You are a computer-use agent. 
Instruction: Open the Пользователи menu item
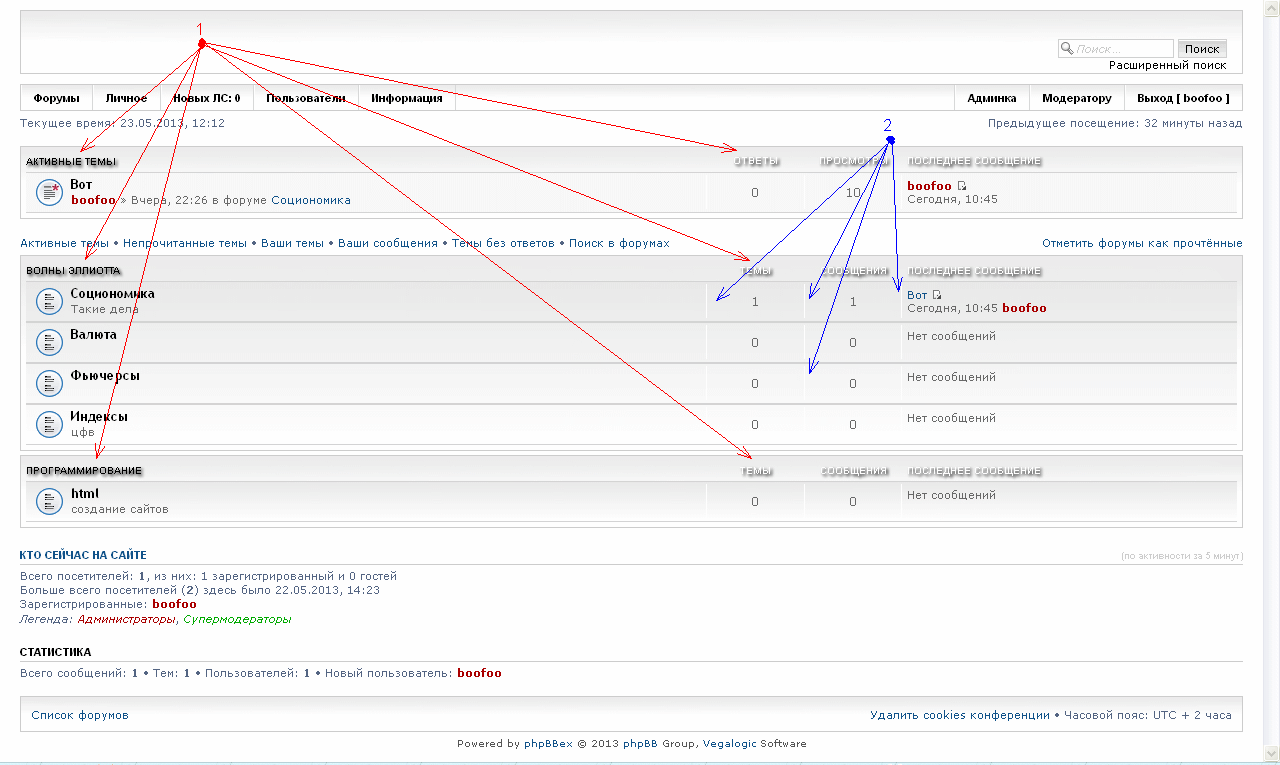[305, 98]
